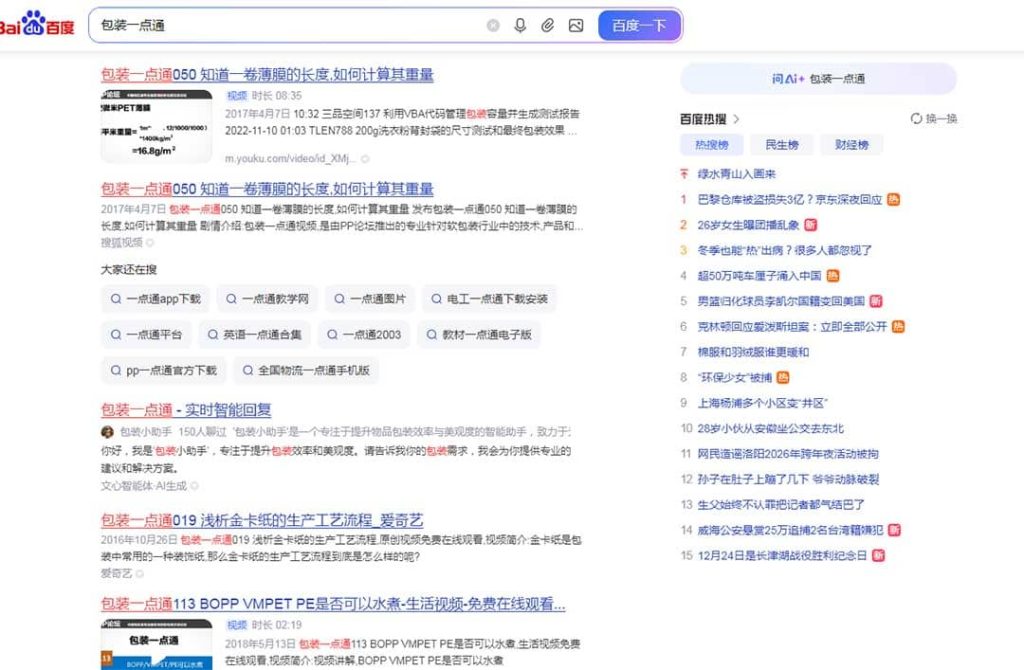Switch to the 民生榜 tab
The height and width of the screenshot is (670, 1024).
point(781,145)
